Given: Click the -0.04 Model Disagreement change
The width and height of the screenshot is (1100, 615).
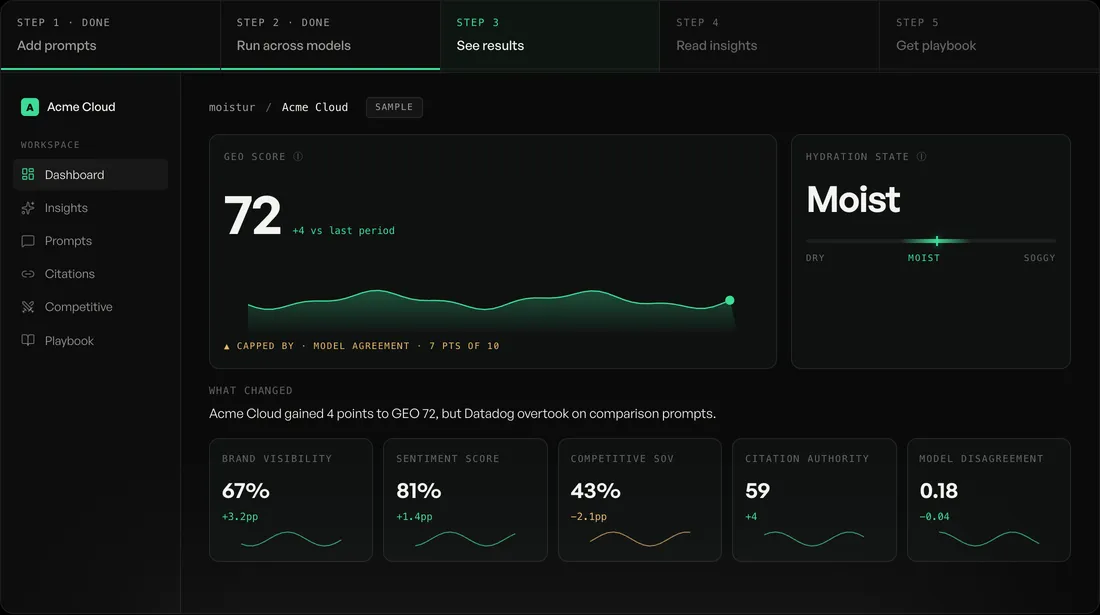Looking at the screenshot, I should (x=934, y=517).
